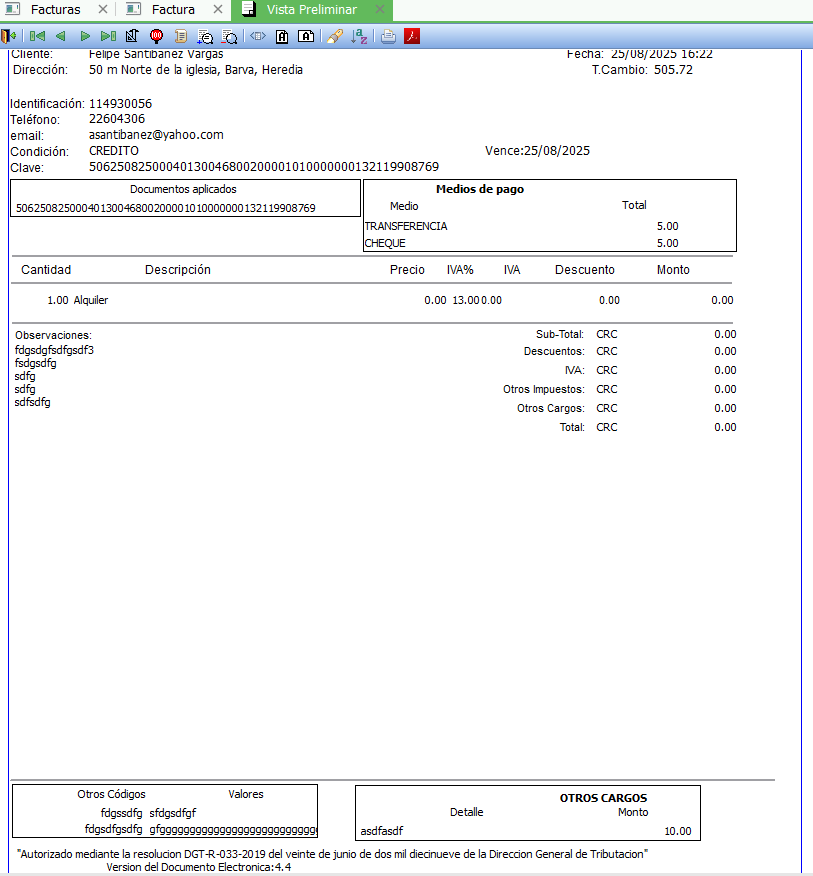Click the scroll document icon
The width and height of the screenshot is (813, 876).
click(x=180, y=36)
